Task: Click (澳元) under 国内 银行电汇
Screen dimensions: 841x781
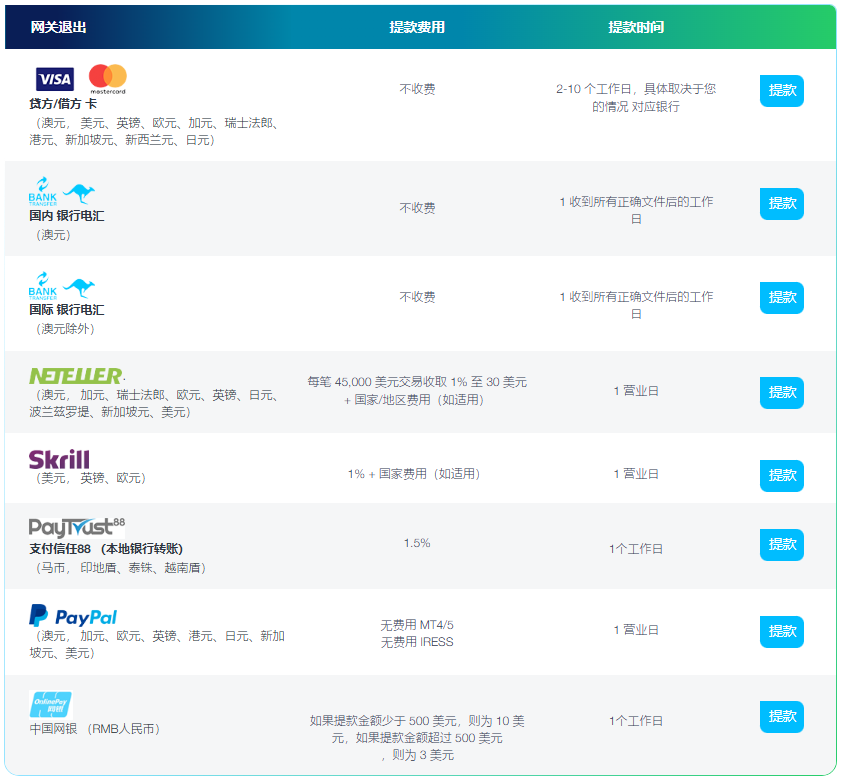Action: (53, 235)
